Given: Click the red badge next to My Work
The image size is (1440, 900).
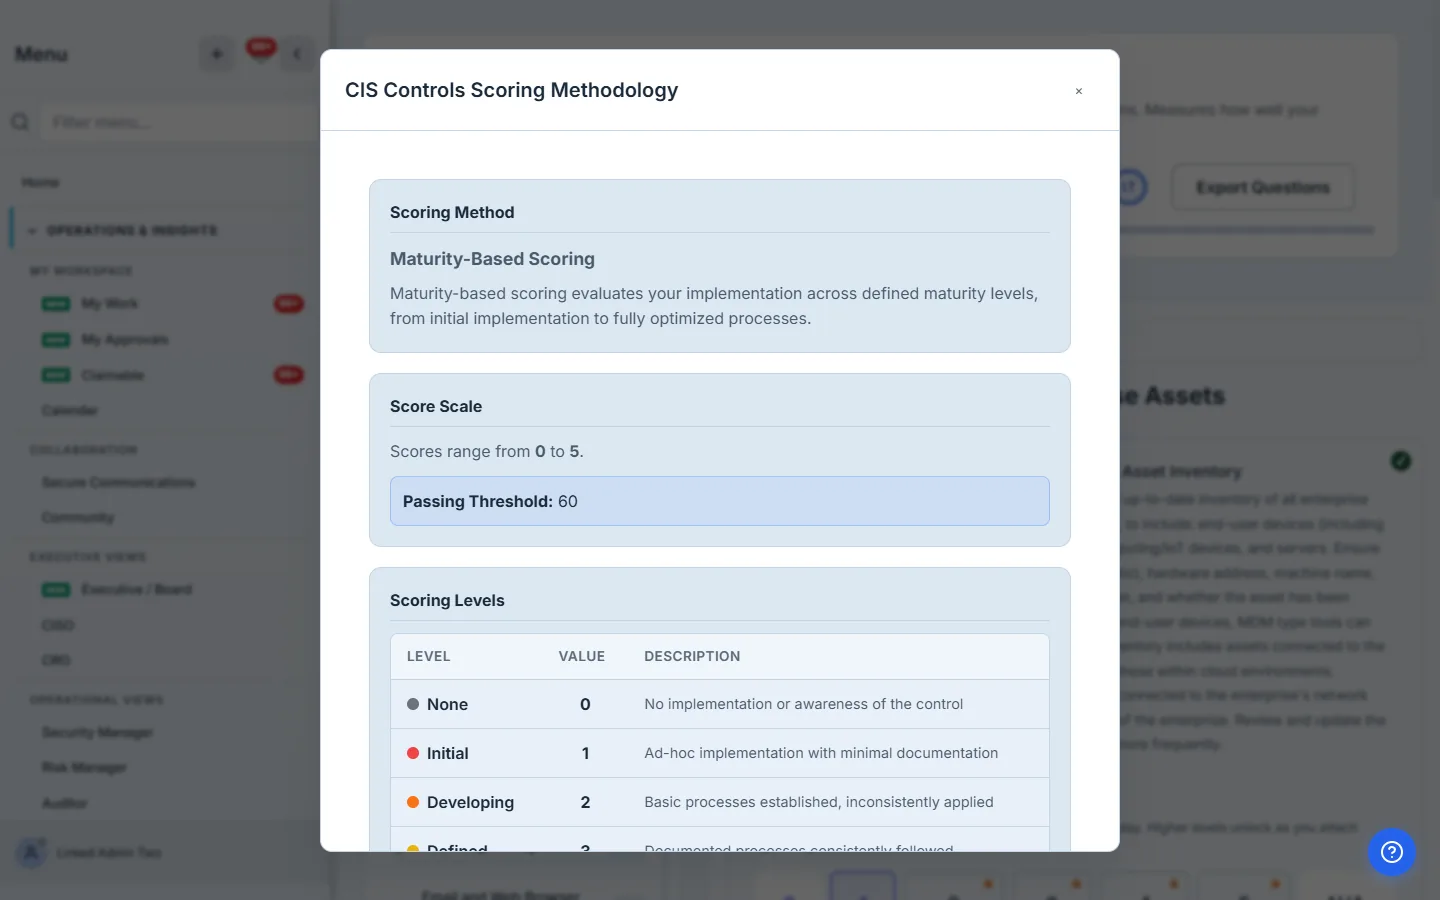Looking at the screenshot, I should pyautogui.click(x=289, y=303).
